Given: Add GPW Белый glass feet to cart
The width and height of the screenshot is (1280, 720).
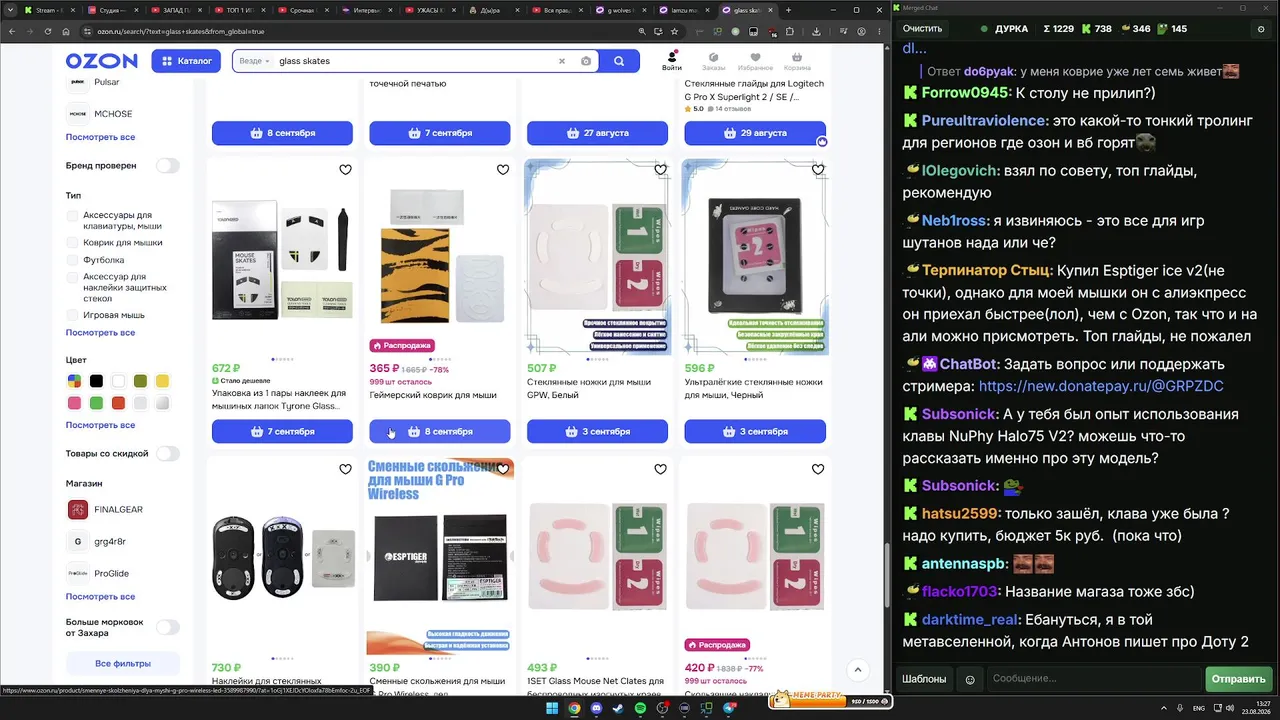Looking at the screenshot, I should point(597,431).
